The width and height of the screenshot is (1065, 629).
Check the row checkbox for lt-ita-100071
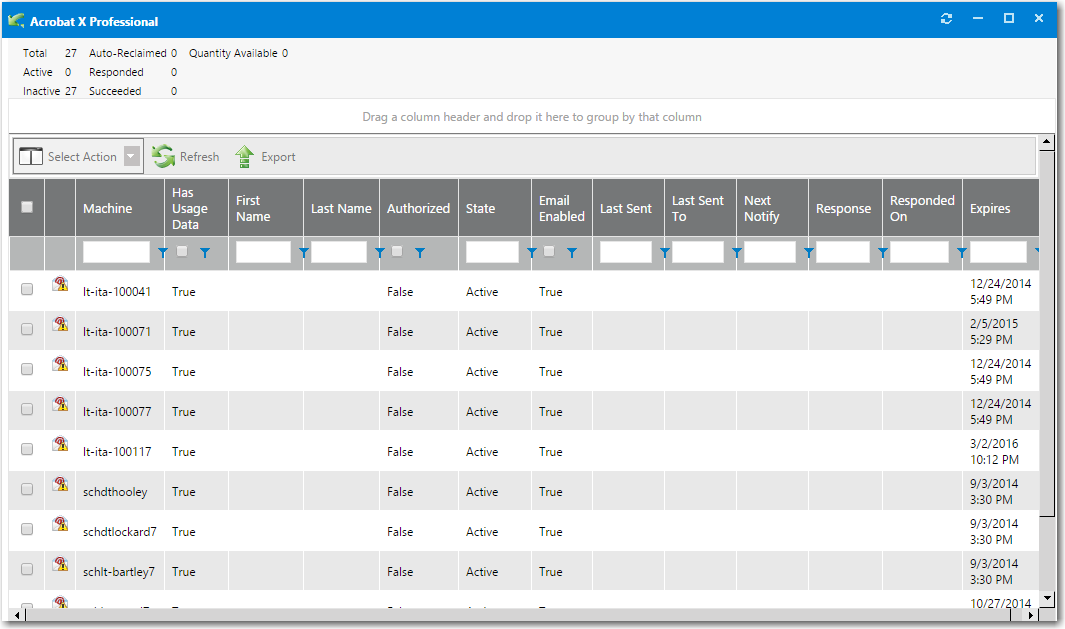(x=27, y=329)
